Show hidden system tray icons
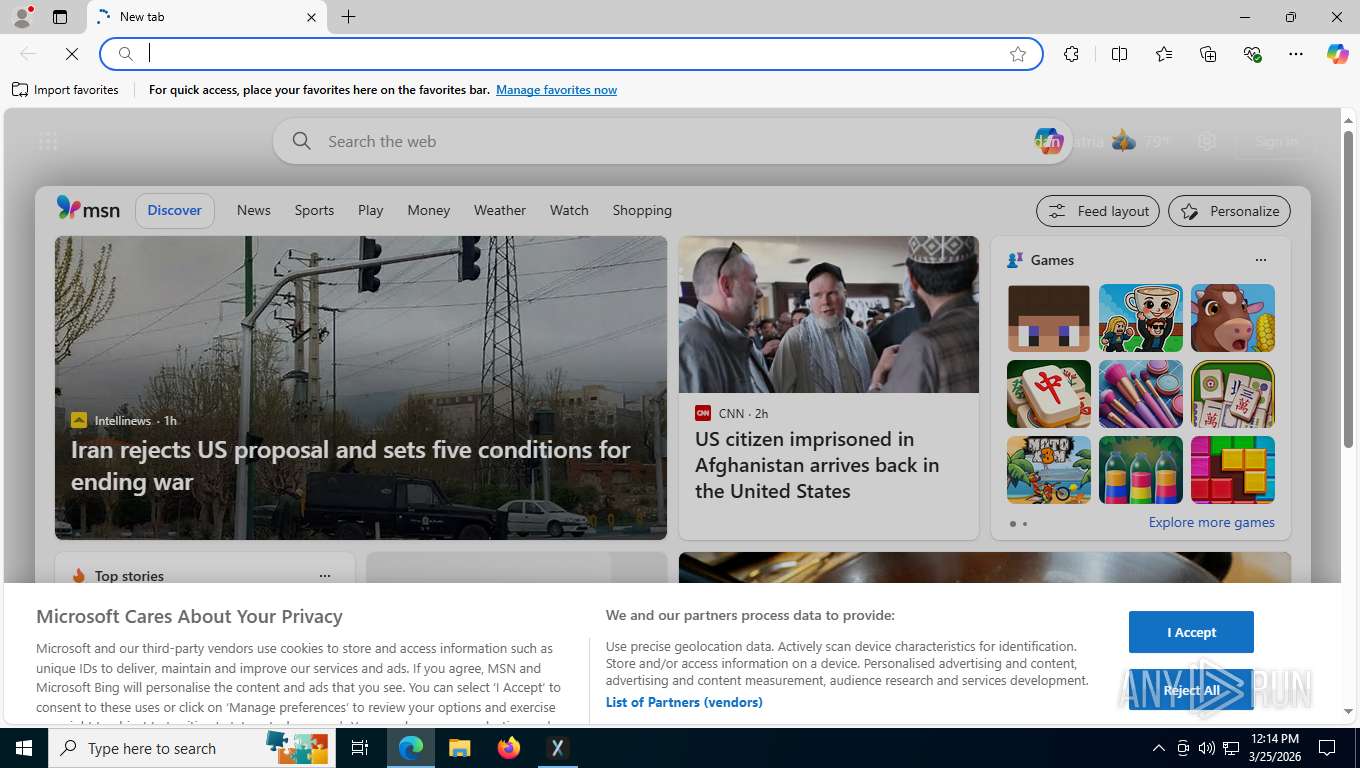 point(1159,748)
